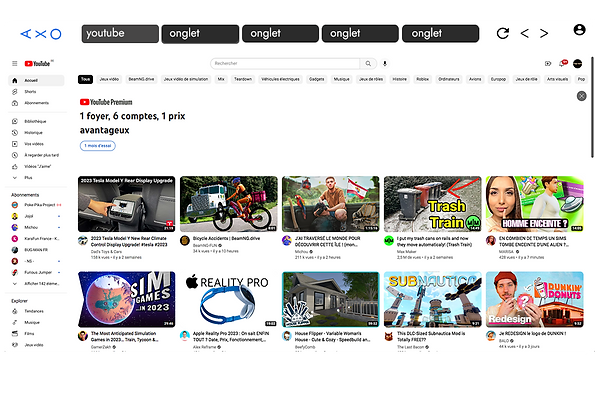Select the Arts visuels filter chip
Screen dimensions: 600x396
click(557, 79)
